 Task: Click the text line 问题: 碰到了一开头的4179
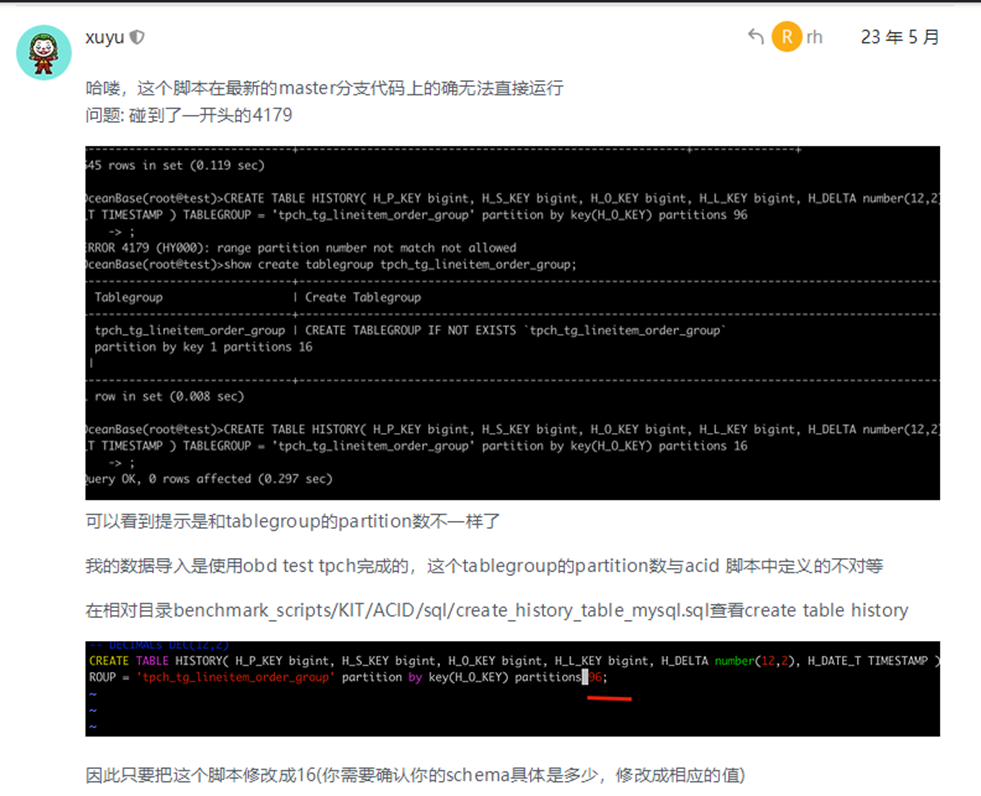[x=189, y=115]
